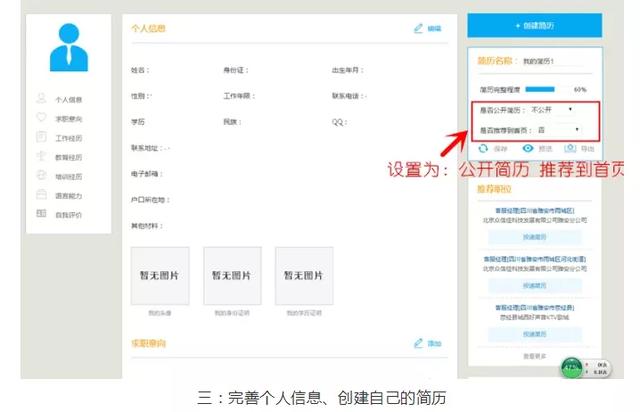This screenshot has height=412, width=640.
Task: Click the 导出 export icon
Action: pos(570,148)
